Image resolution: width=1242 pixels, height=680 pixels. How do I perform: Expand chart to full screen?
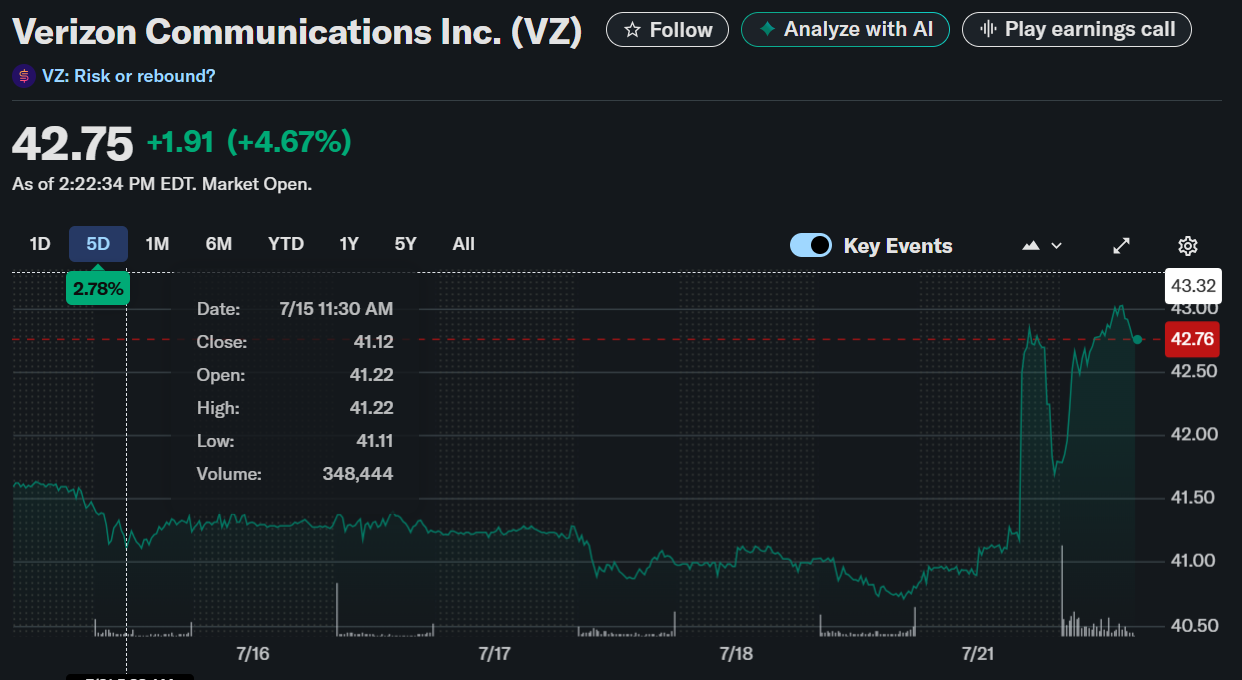pyautogui.click(x=1122, y=246)
